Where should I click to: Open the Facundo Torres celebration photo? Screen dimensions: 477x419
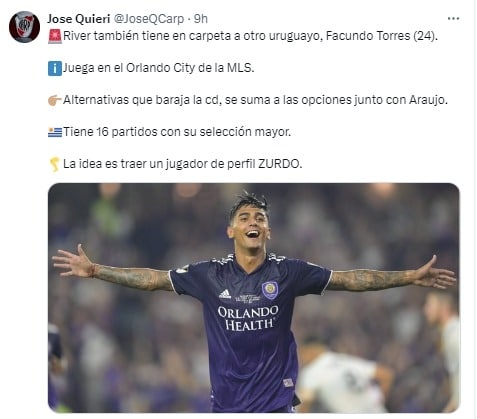254,298
